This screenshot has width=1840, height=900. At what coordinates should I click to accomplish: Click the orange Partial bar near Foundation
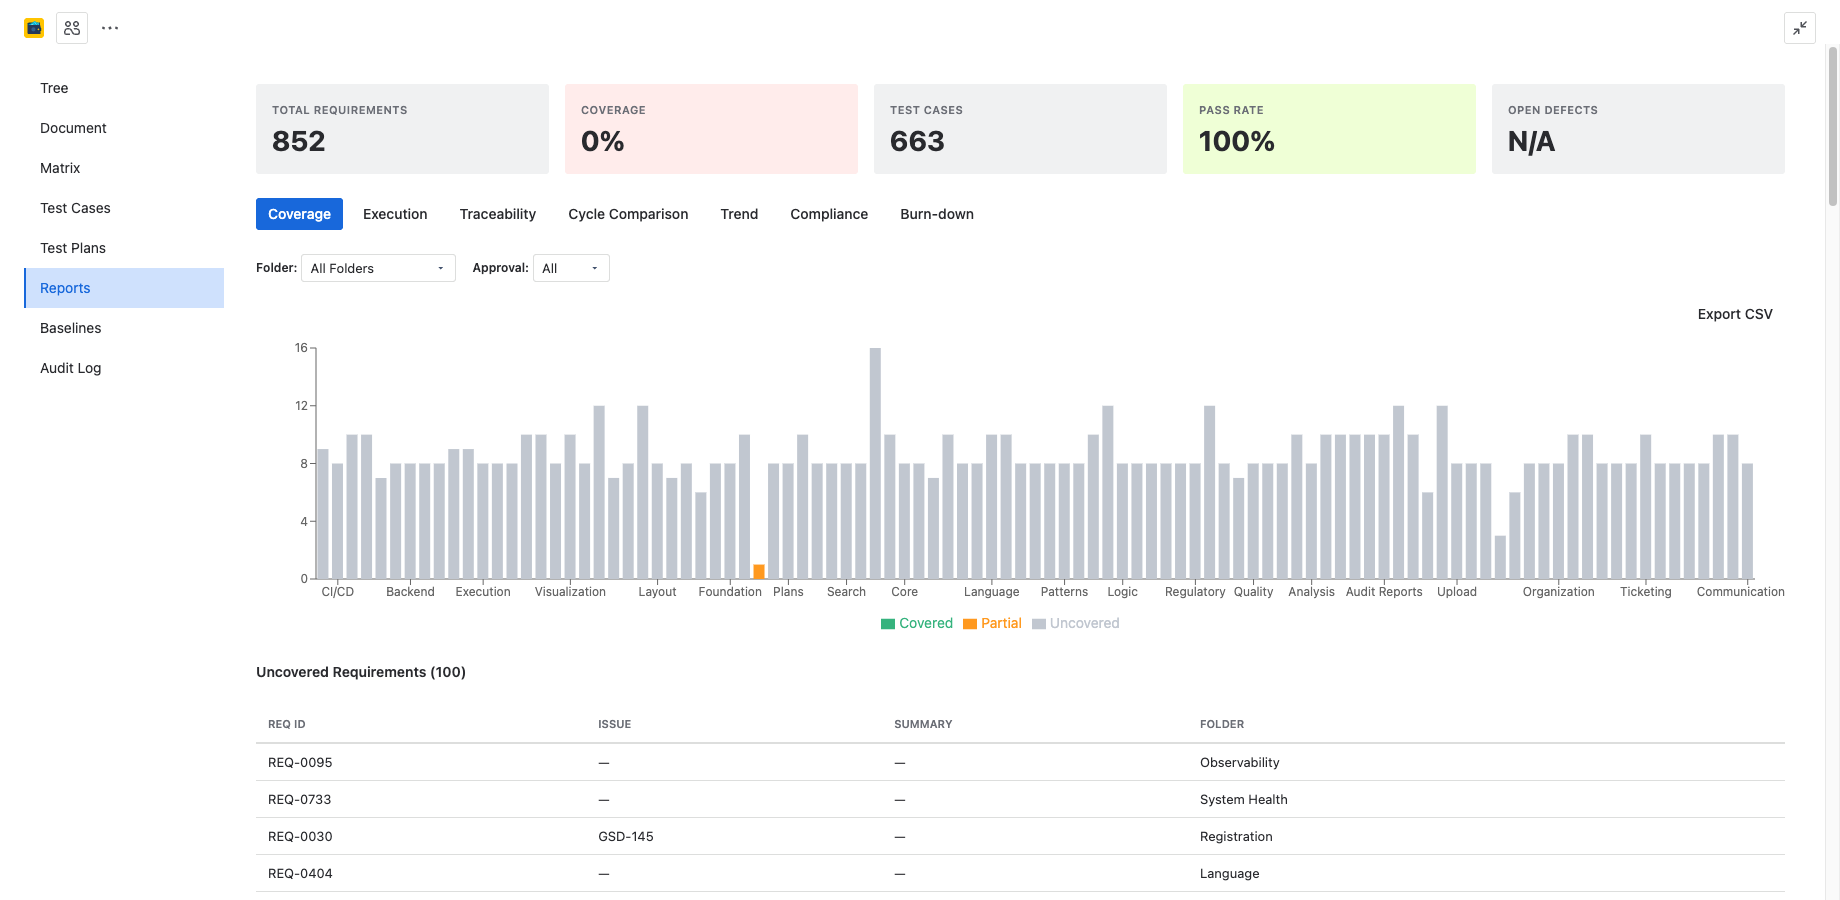(759, 571)
